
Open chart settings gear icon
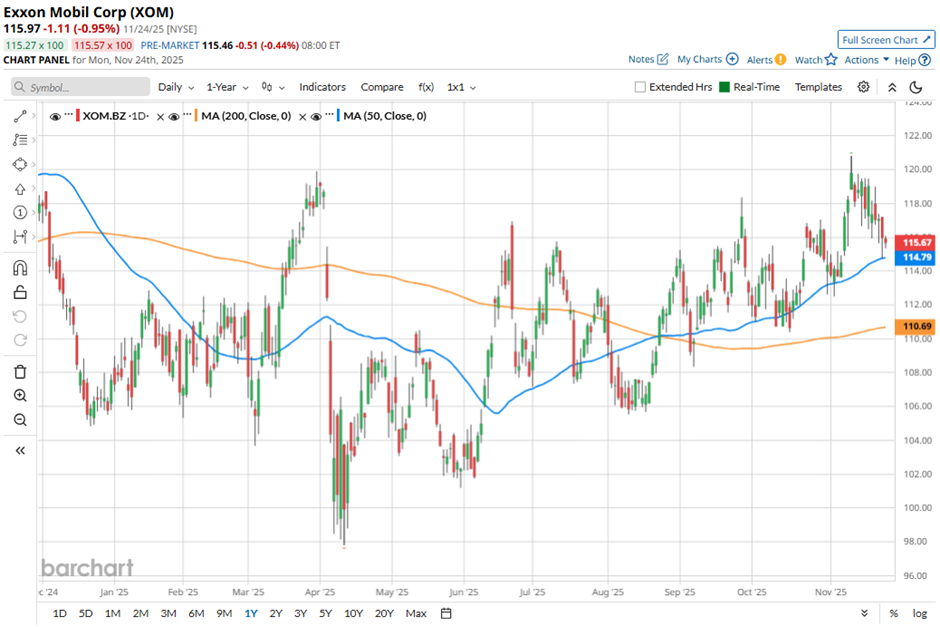point(863,87)
